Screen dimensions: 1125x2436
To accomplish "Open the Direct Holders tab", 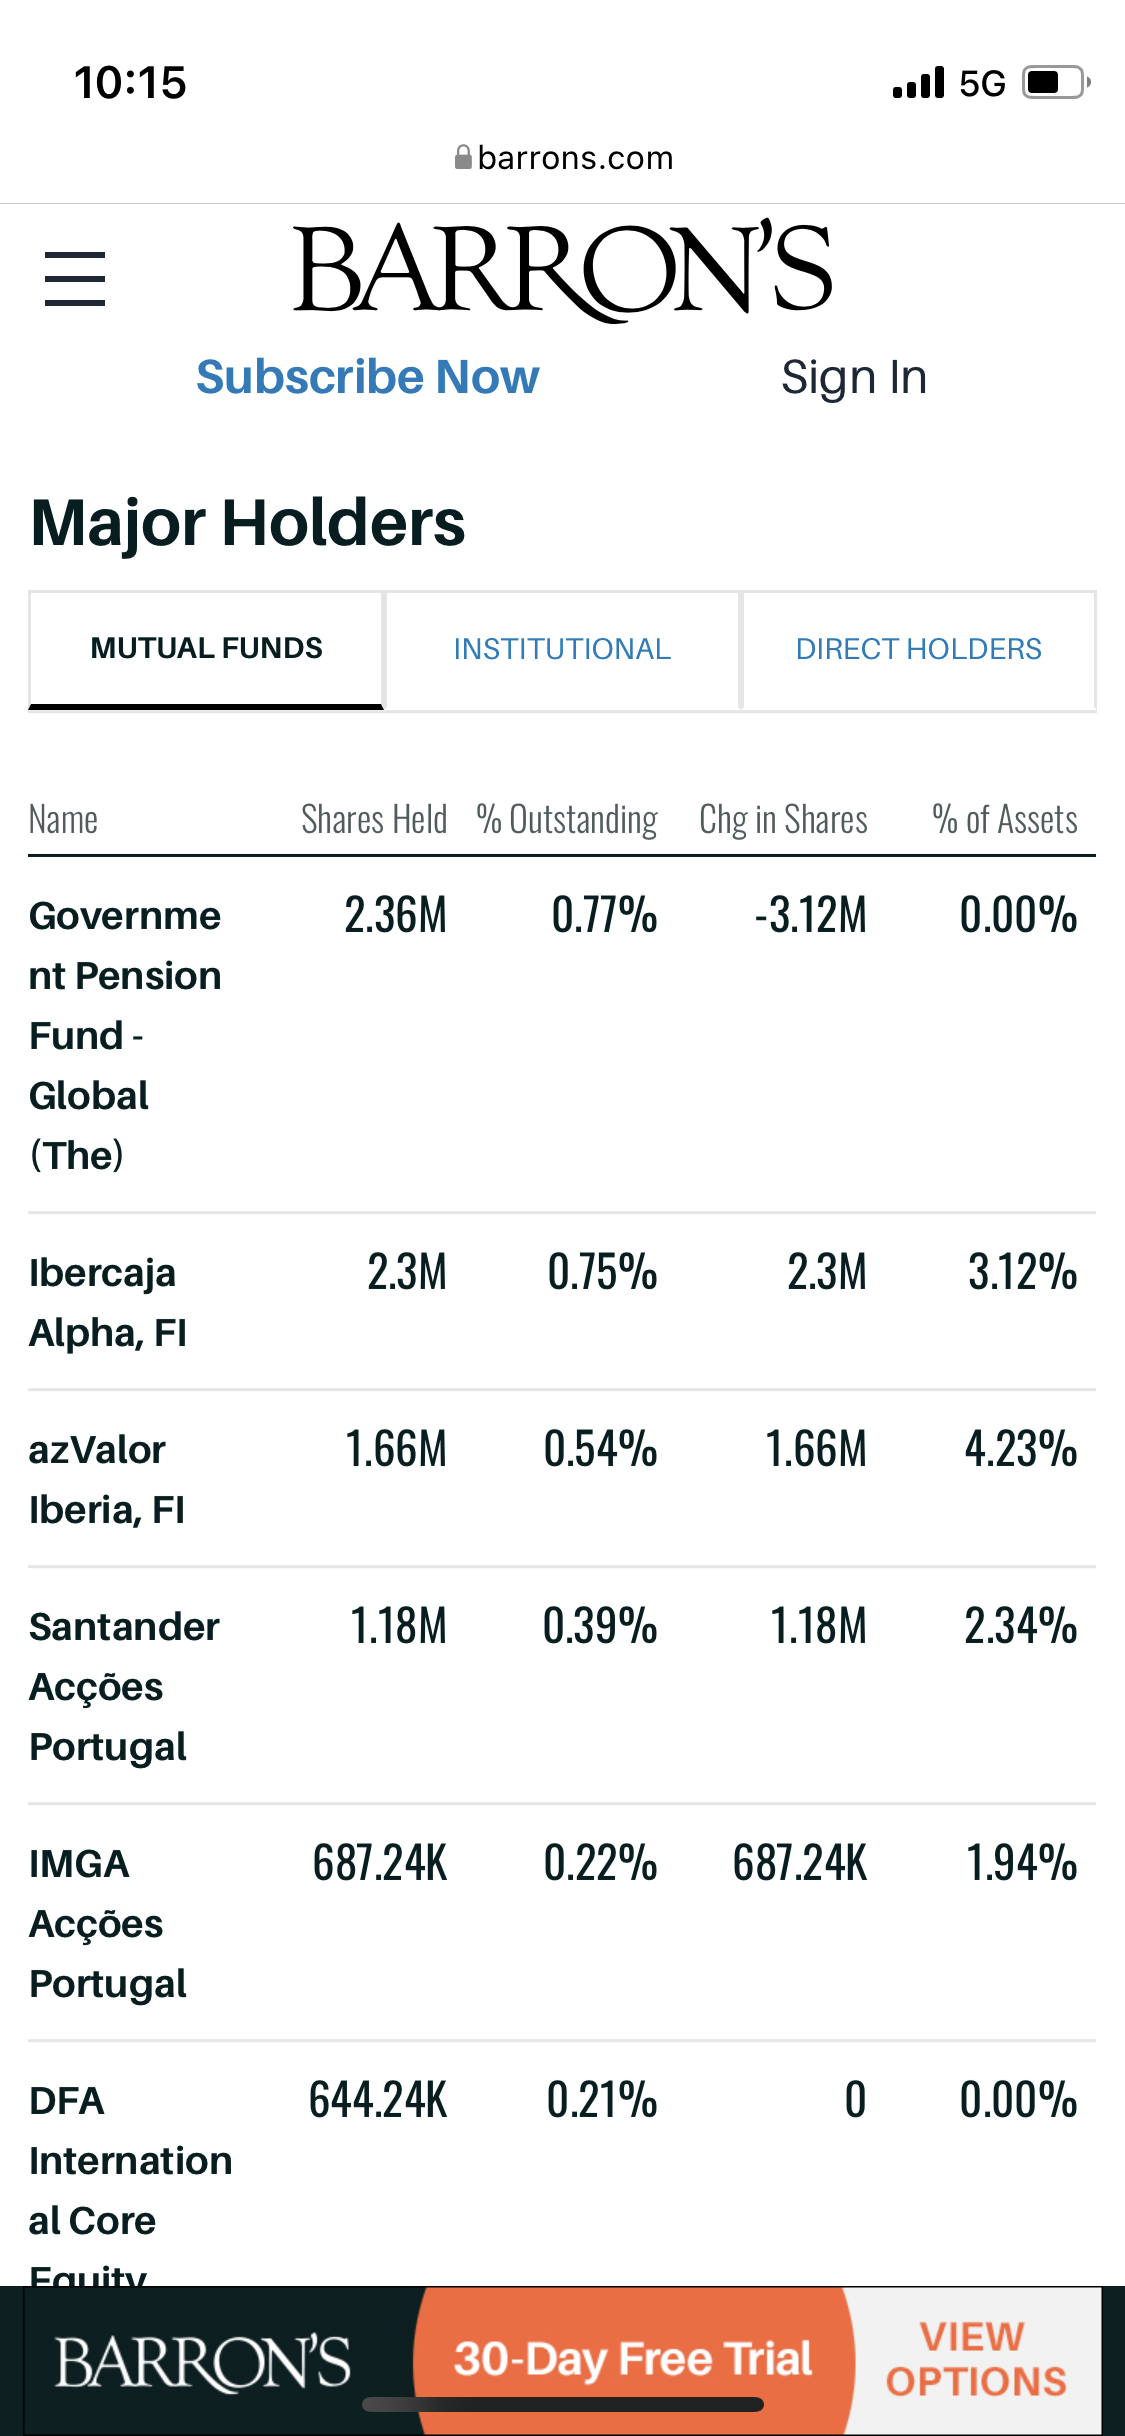I will (x=918, y=650).
